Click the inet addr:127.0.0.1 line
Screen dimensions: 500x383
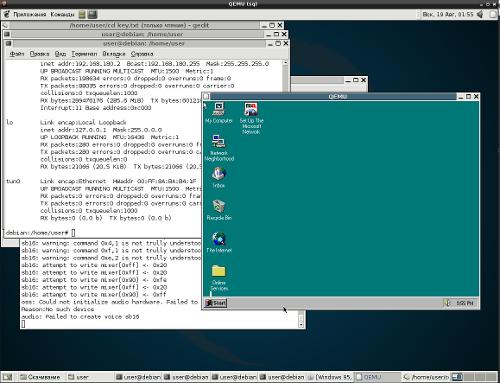(101, 130)
